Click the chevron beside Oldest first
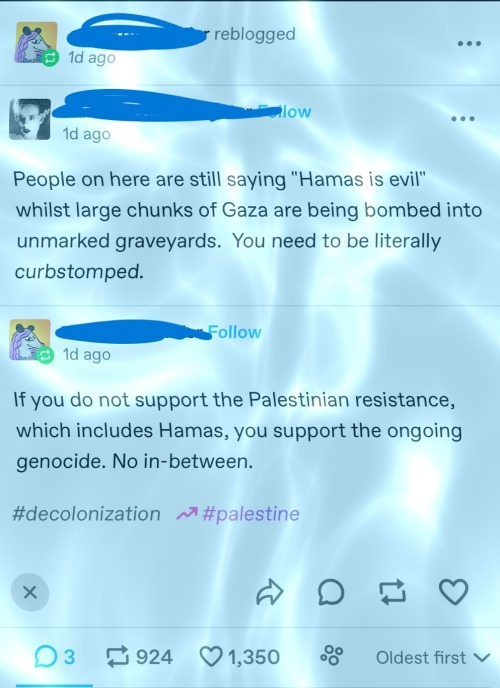 pyautogui.click(x=482, y=658)
